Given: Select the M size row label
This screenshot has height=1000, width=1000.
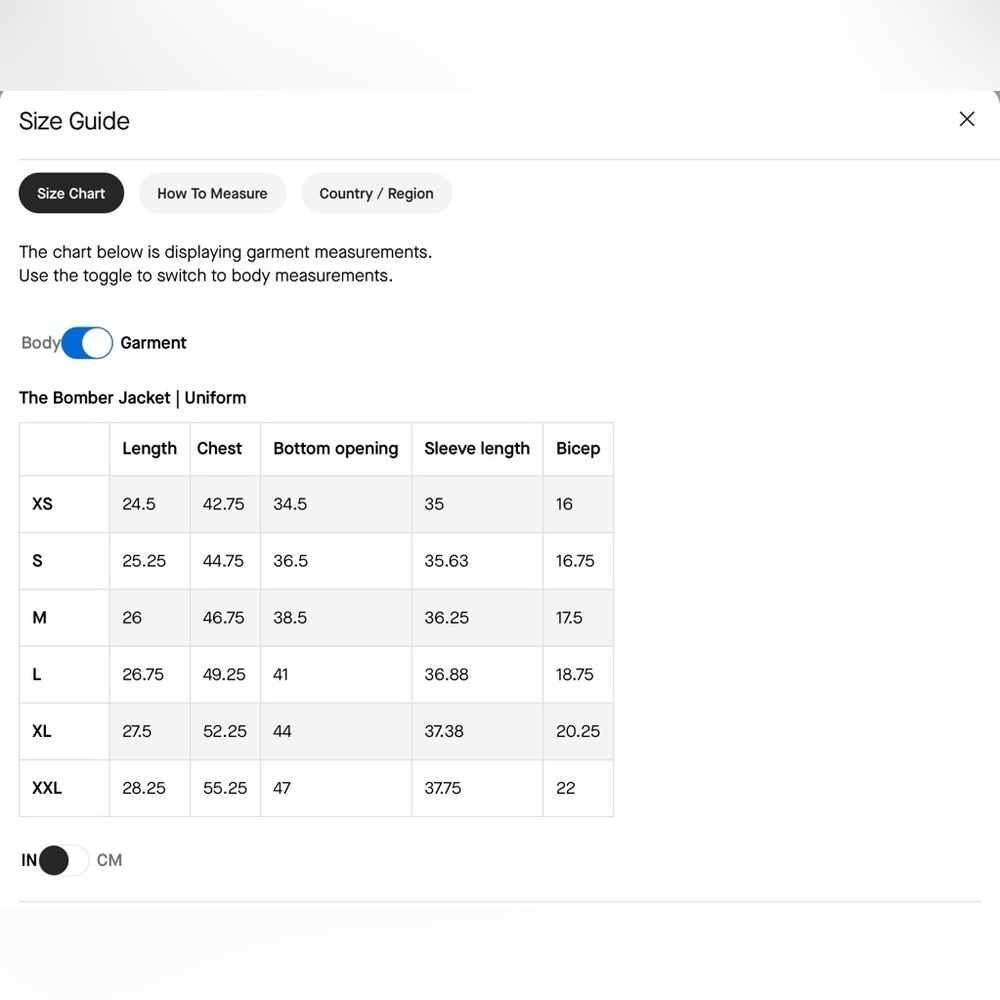Looking at the screenshot, I should [x=39, y=618].
